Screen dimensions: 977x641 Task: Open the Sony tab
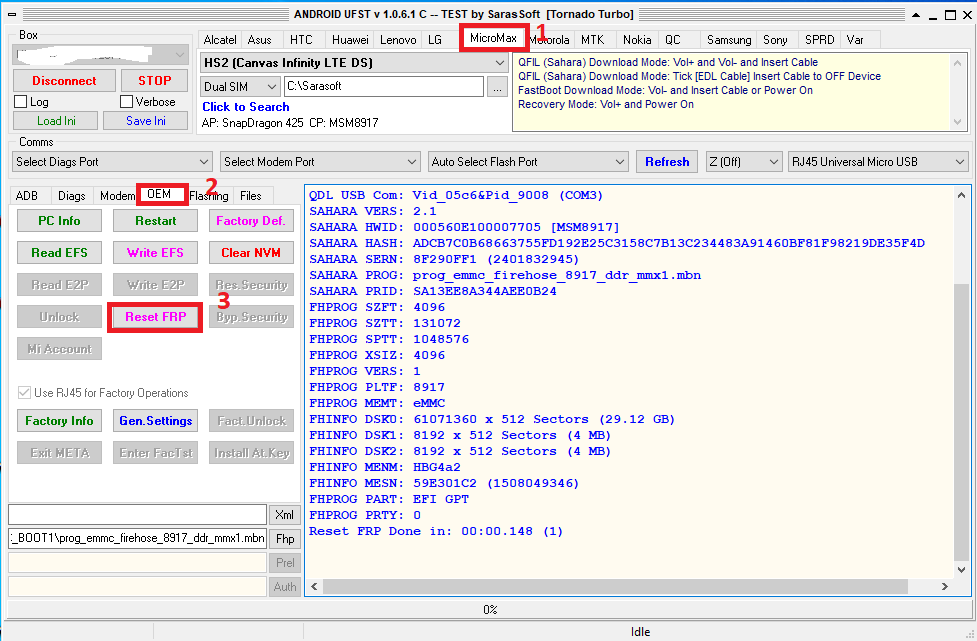pyautogui.click(x=775, y=40)
